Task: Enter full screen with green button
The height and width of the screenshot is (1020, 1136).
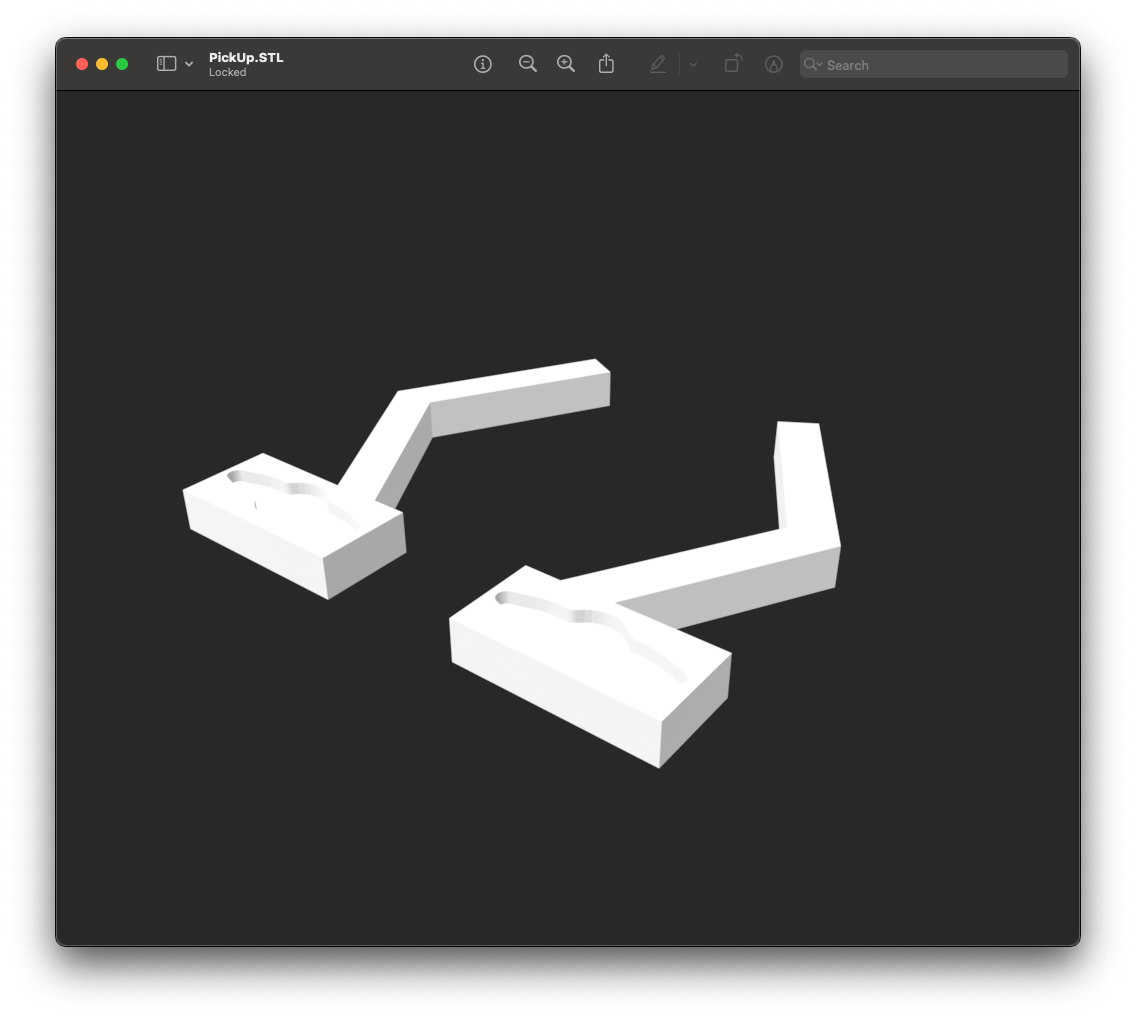Action: click(x=122, y=64)
